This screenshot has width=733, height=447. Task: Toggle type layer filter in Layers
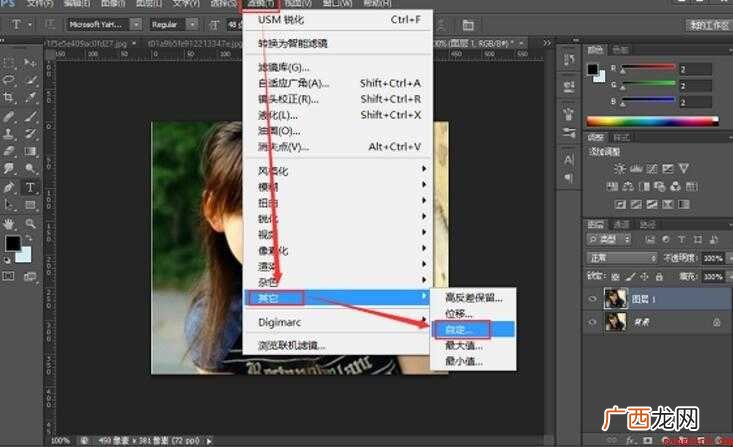tap(682, 240)
